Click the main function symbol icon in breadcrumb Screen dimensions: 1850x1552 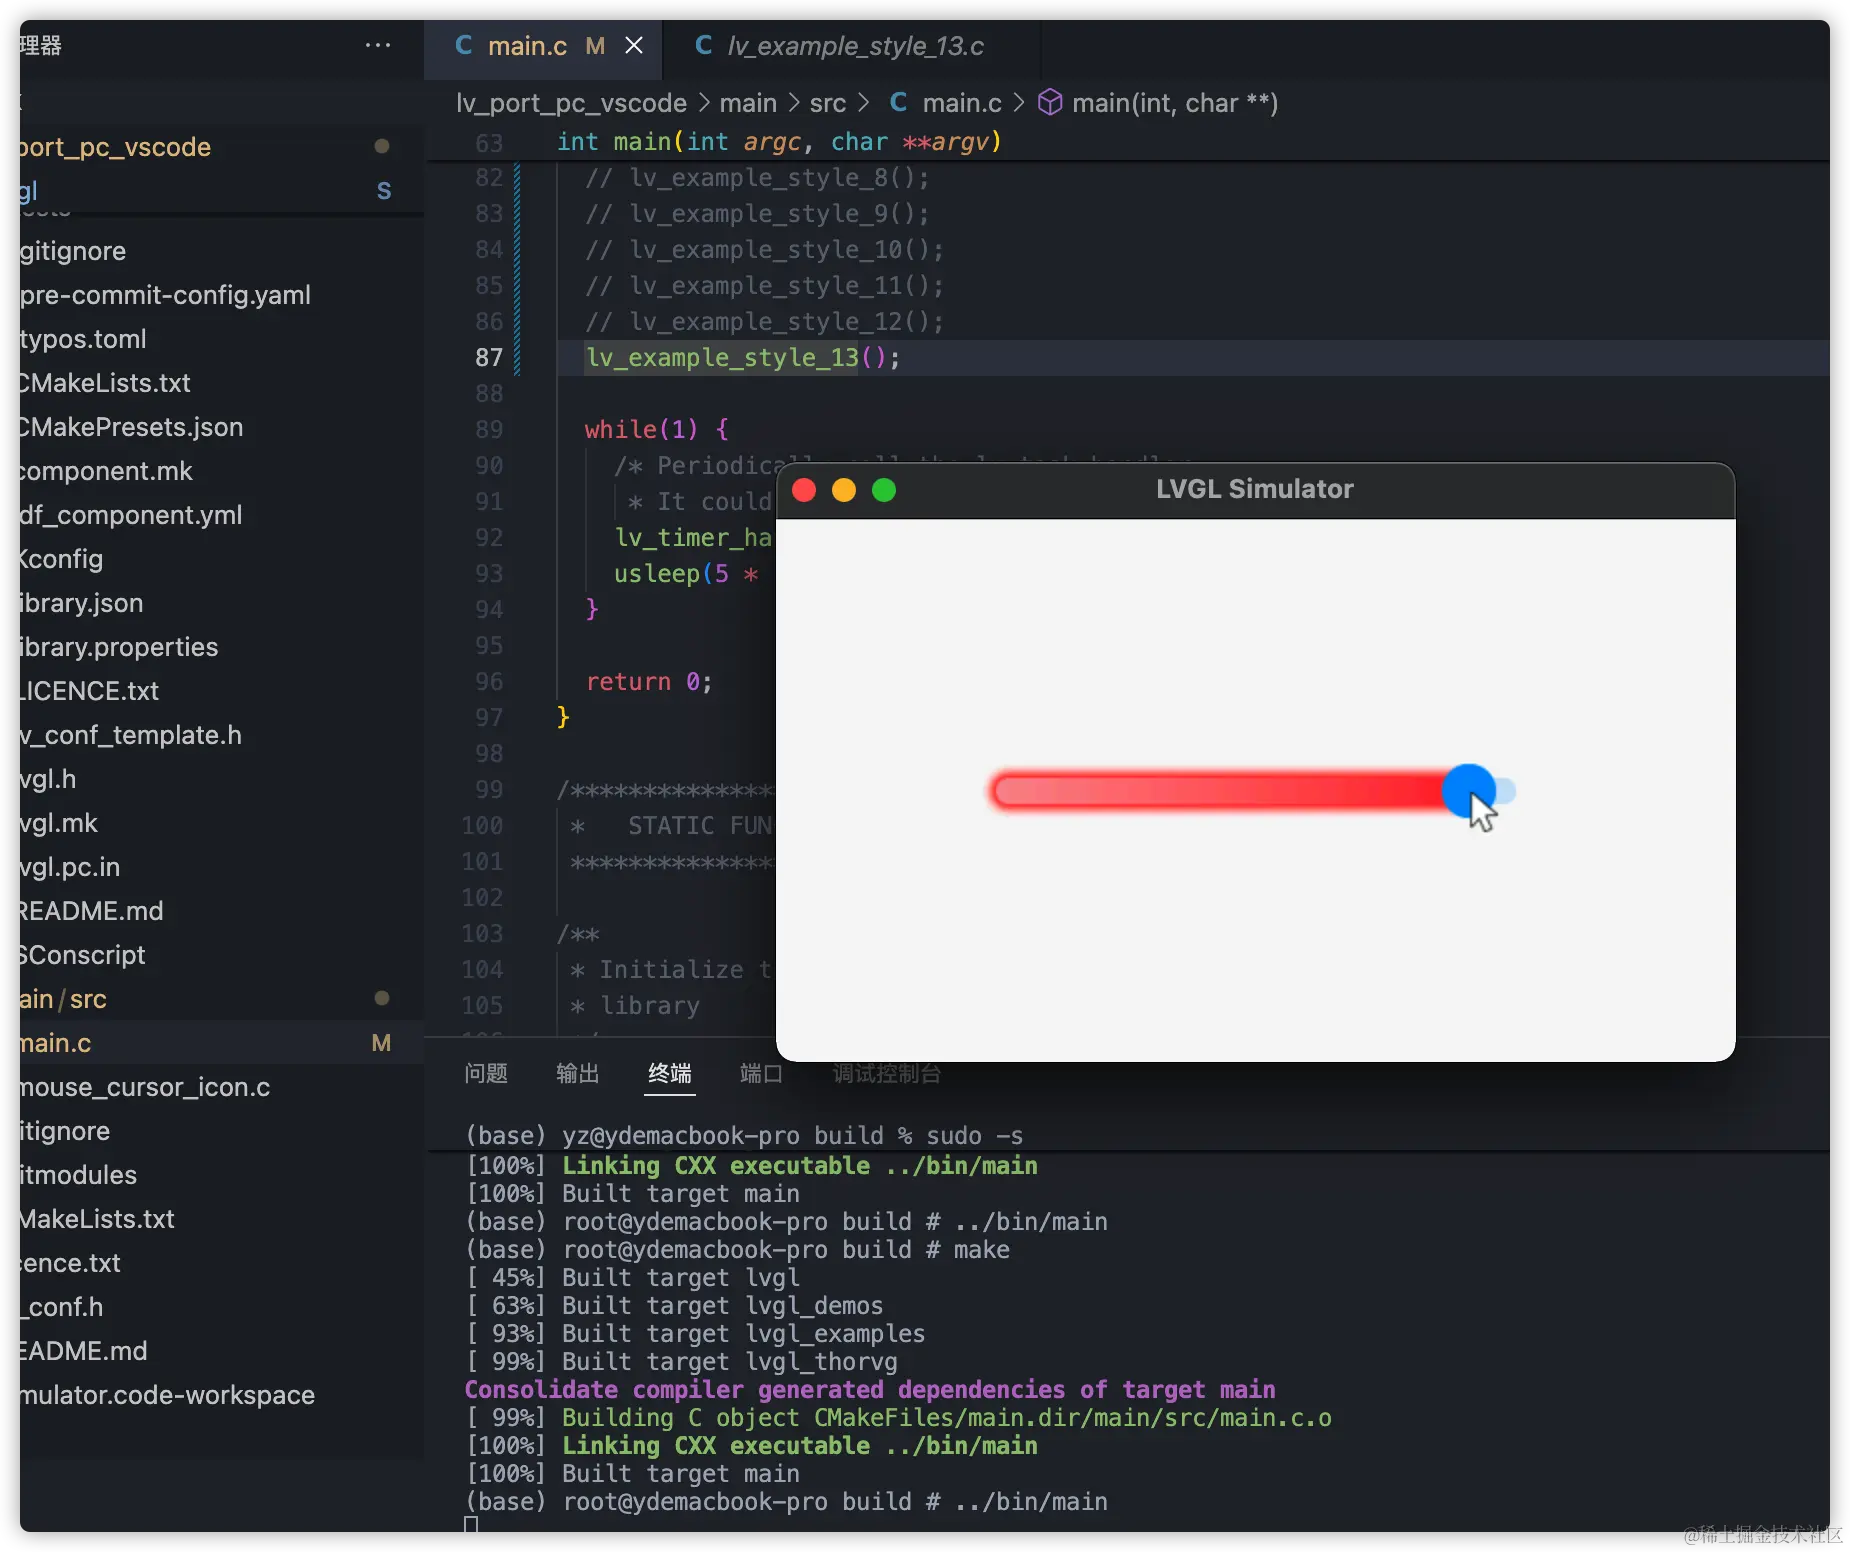pyautogui.click(x=1051, y=102)
